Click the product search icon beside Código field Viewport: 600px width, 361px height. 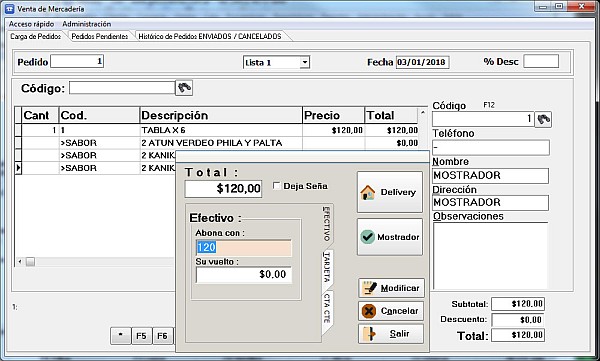click(x=184, y=88)
